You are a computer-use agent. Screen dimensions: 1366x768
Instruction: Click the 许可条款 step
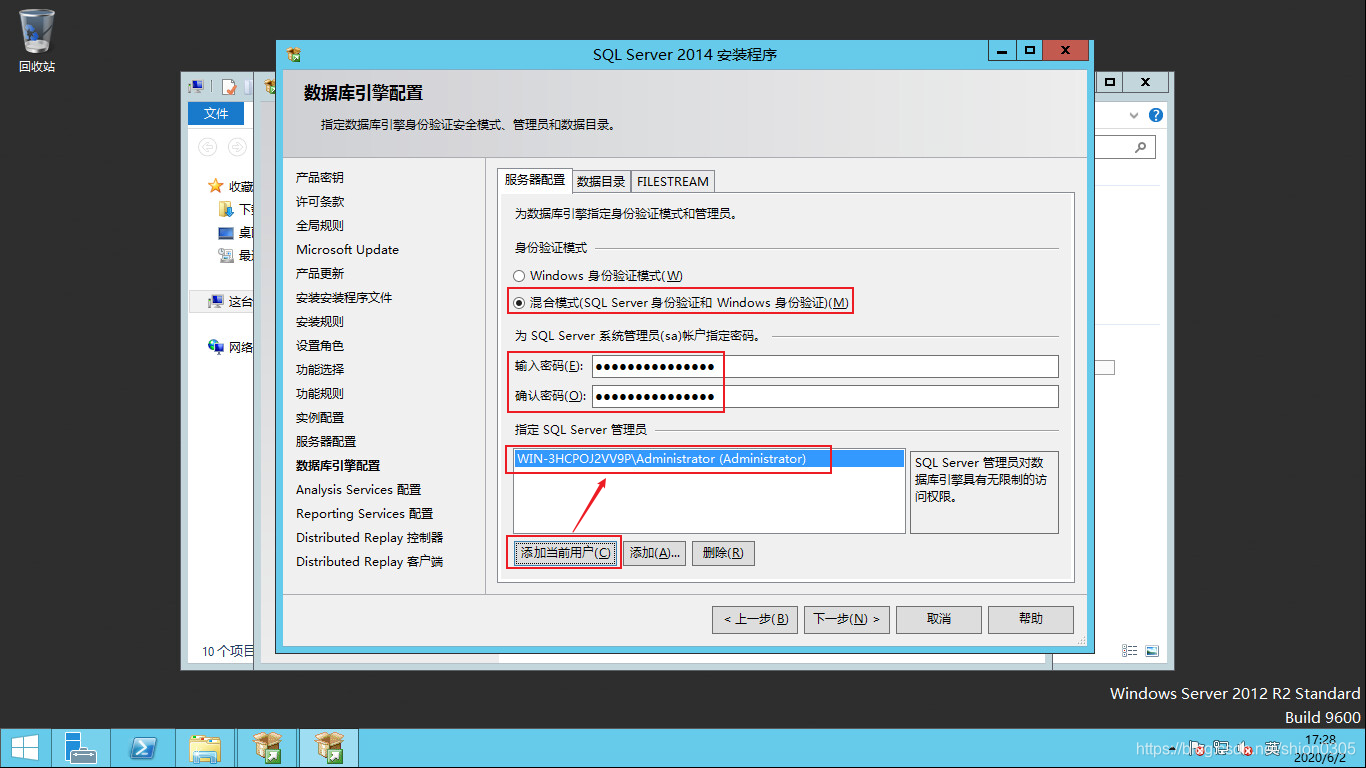[x=320, y=202]
